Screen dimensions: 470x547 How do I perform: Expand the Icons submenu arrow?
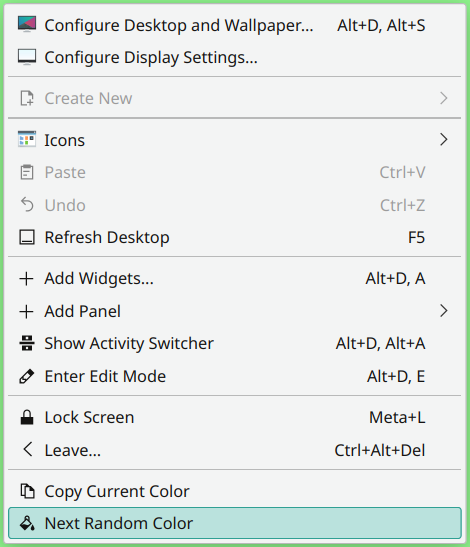[x=443, y=140]
